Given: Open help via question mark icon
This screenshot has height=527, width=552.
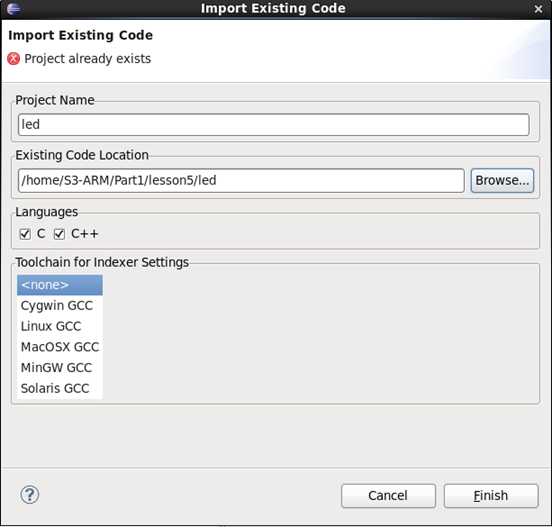Looking at the screenshot, I should coord(30,495).
